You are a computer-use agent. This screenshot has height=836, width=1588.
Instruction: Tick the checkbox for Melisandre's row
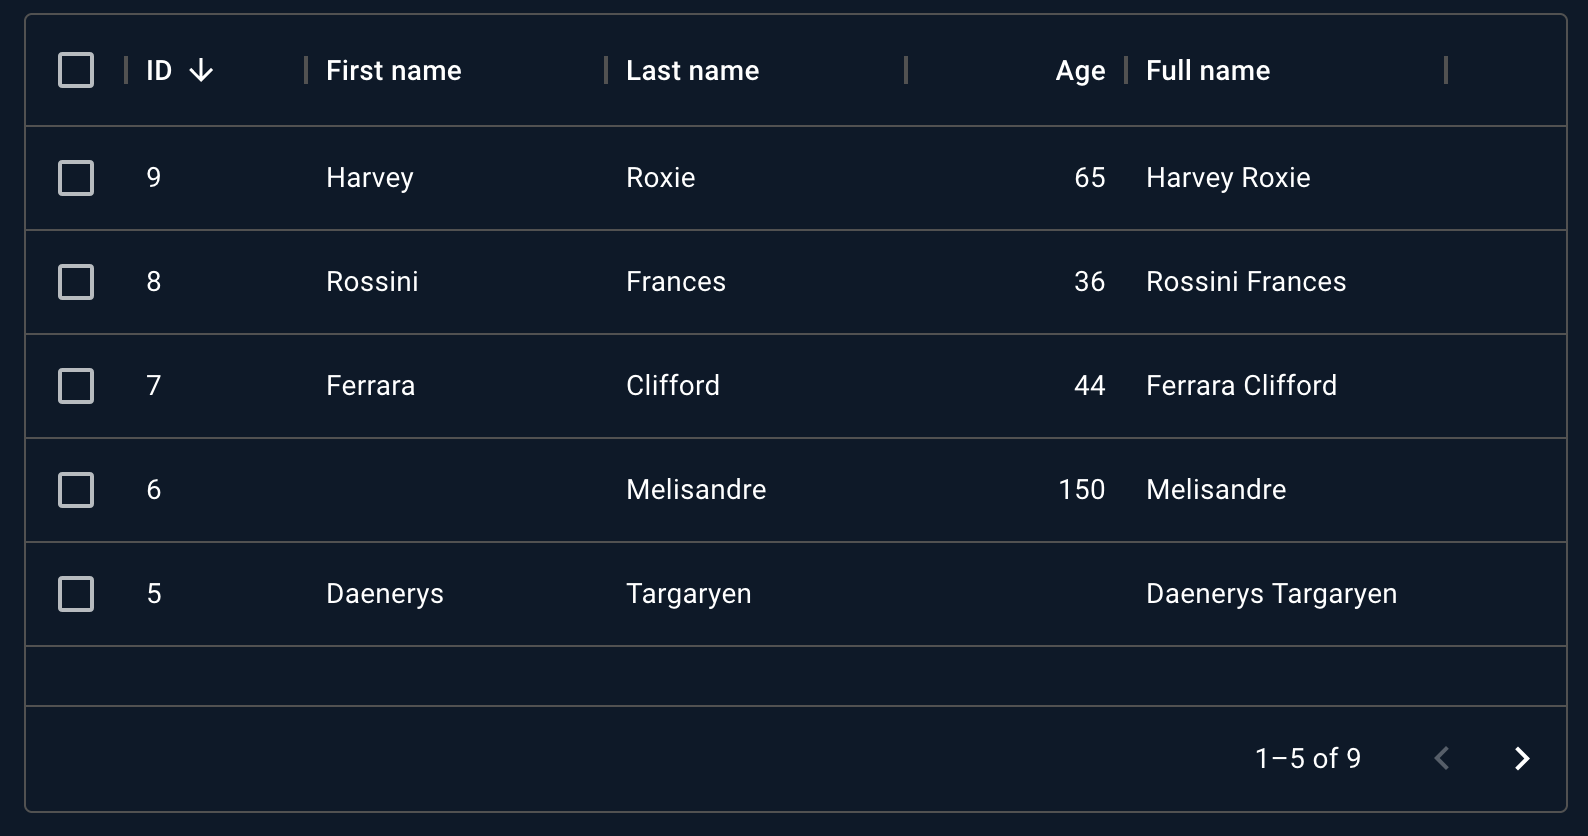point(76,490)
